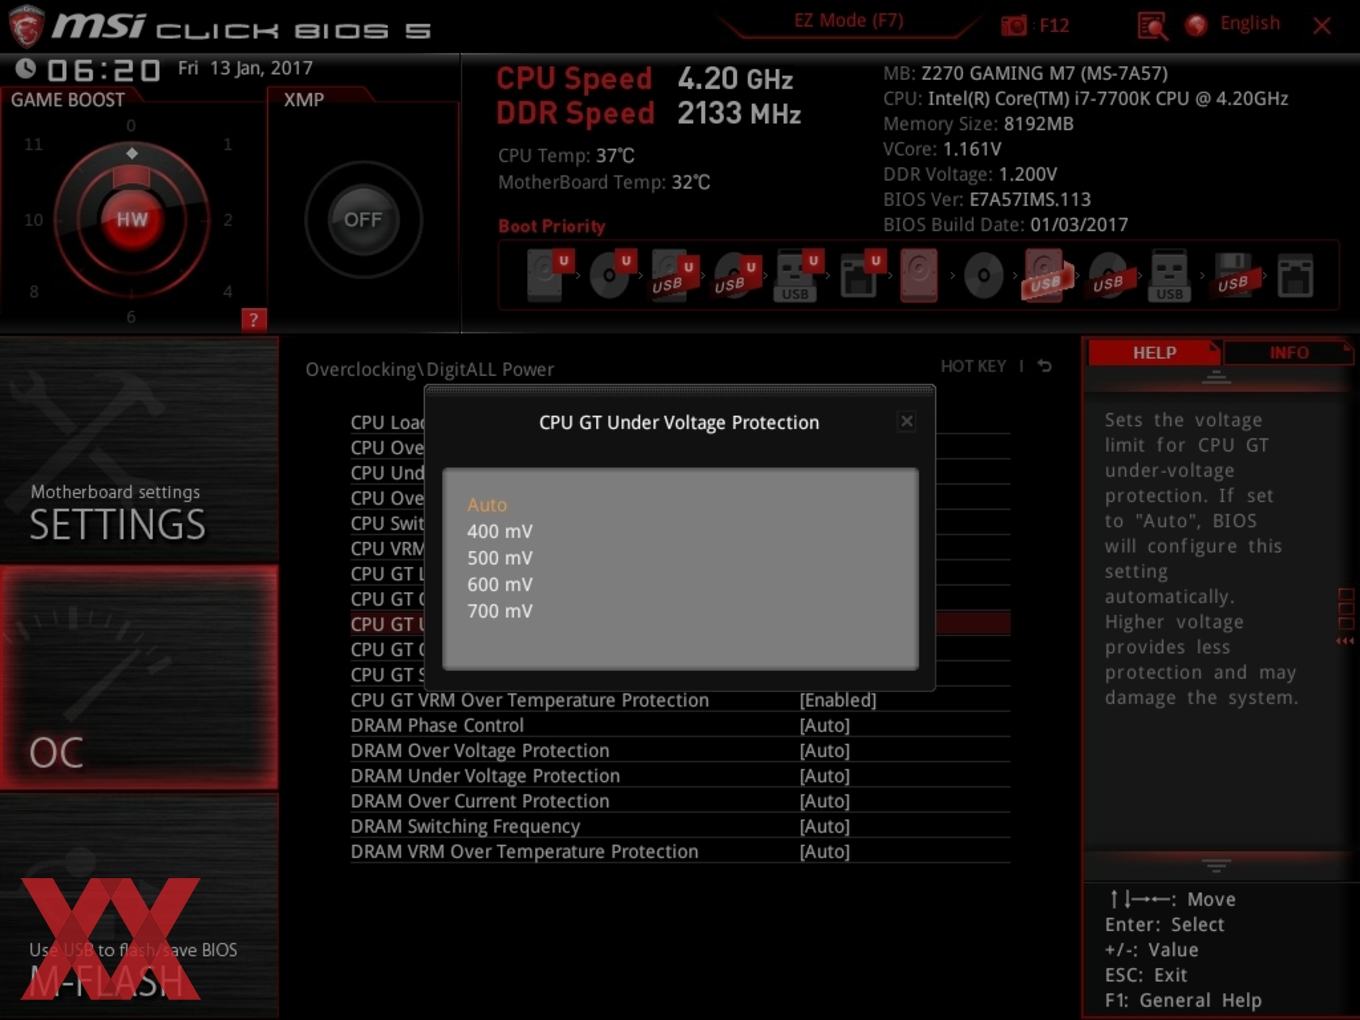
Task: Click the MSI dragon shield logo
Action: click(26, 26)
